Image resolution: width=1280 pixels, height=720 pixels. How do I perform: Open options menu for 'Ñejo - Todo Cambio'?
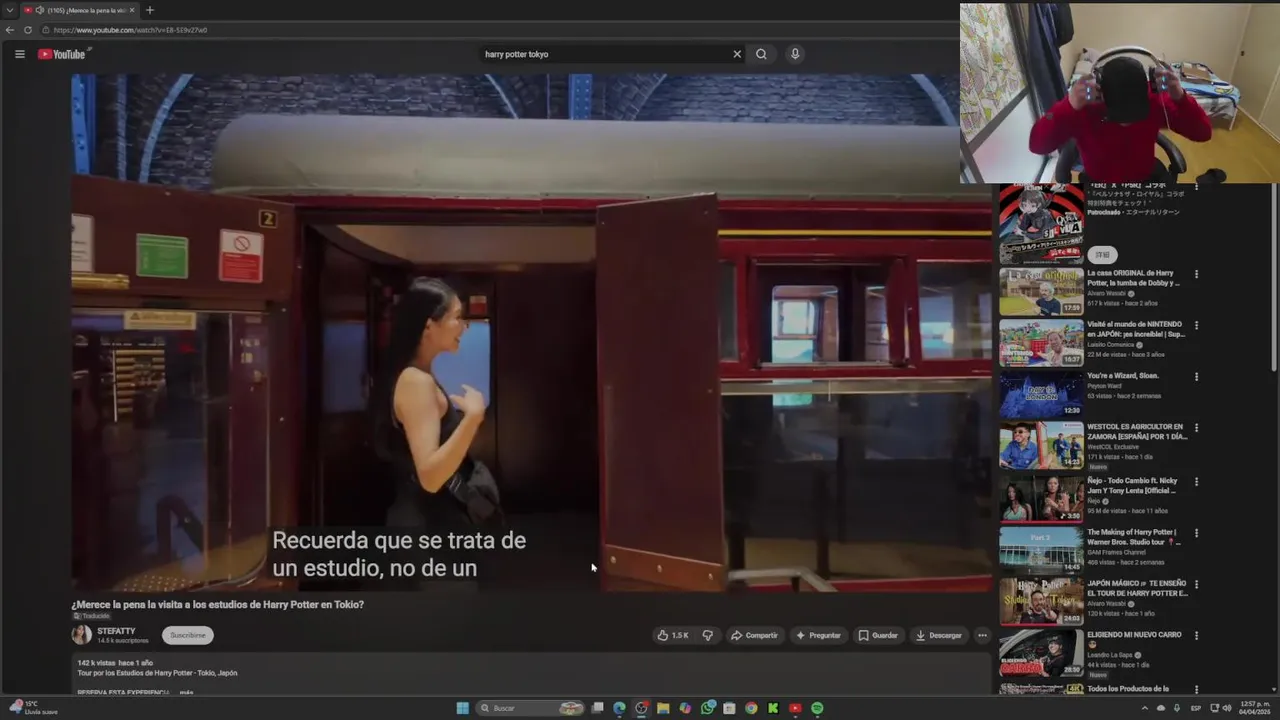pyautogui.click(x=1196, y=482)
